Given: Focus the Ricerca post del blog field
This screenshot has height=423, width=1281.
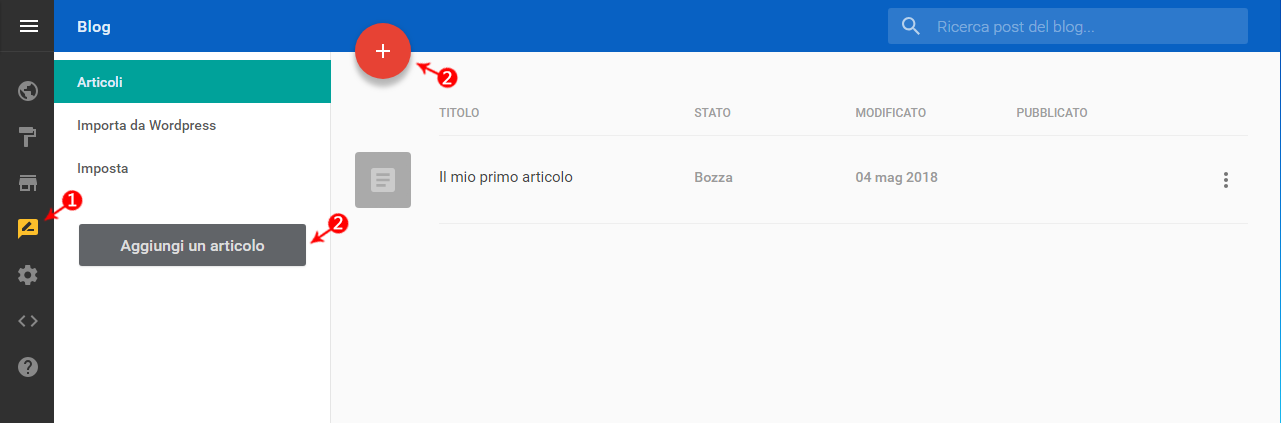Looking at the screenshot, I should [1068, 26].
